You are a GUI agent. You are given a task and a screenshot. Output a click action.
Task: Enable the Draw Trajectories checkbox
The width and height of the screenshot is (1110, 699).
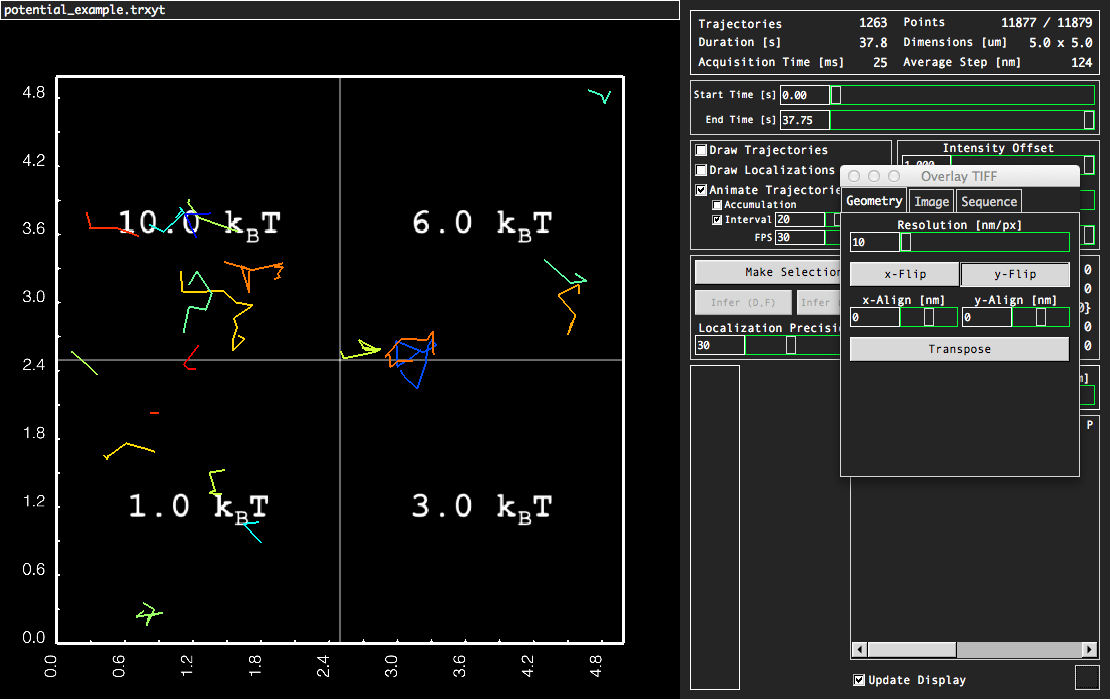point(702,150)
